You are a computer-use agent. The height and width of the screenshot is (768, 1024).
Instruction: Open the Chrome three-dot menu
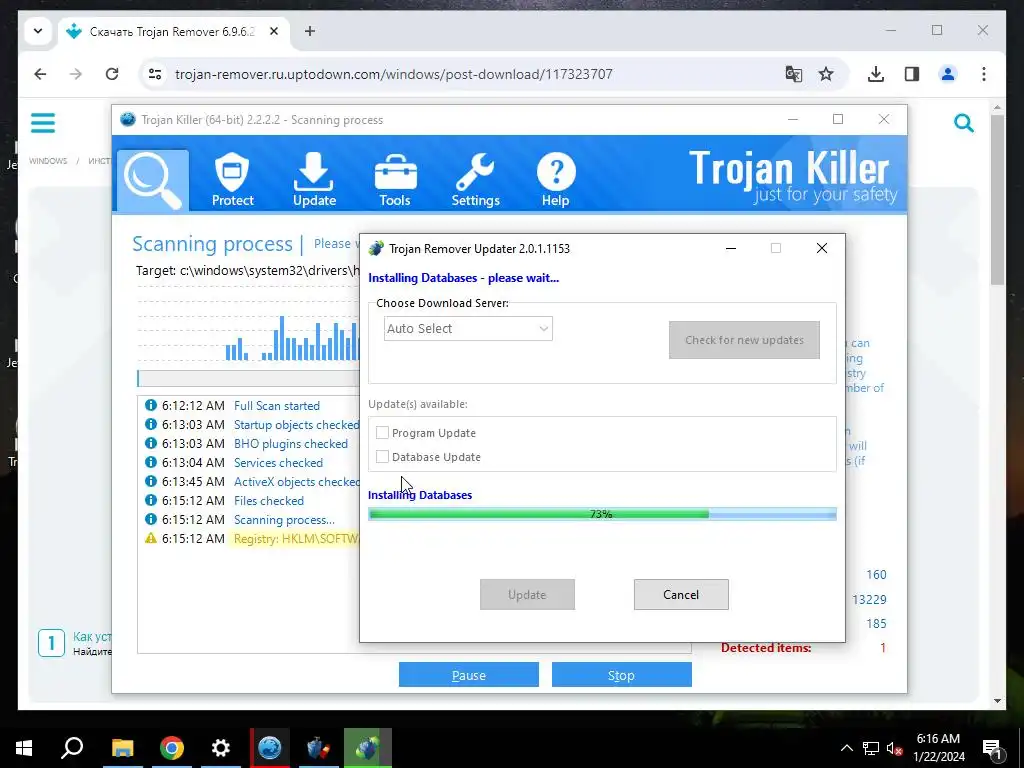(x=984, y=74)
